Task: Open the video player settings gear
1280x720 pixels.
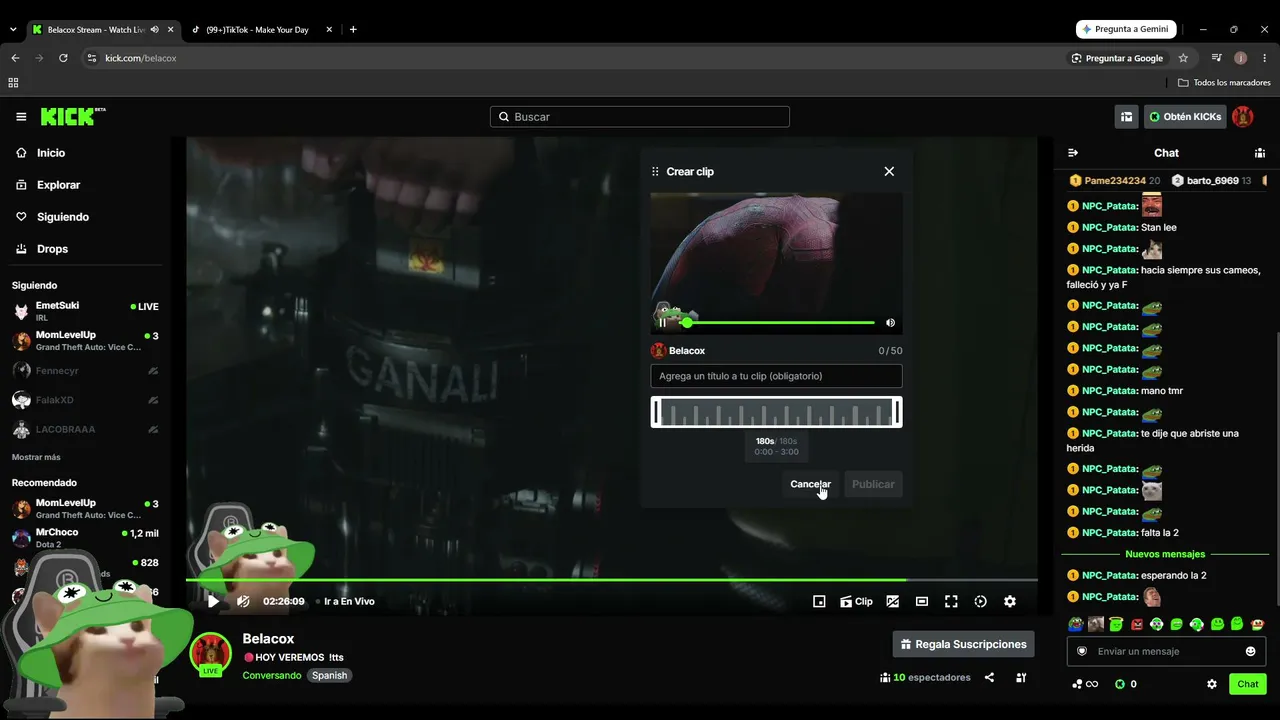Action: point(1010,601)
